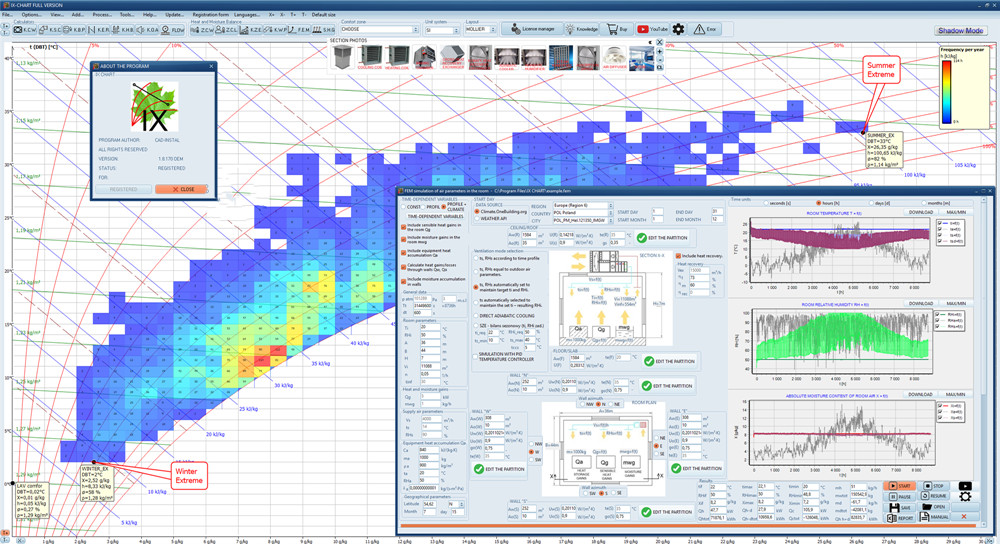
Task: Open the K.S.C calculator tool
Action: pyautogui.click(x=50, y=30)
